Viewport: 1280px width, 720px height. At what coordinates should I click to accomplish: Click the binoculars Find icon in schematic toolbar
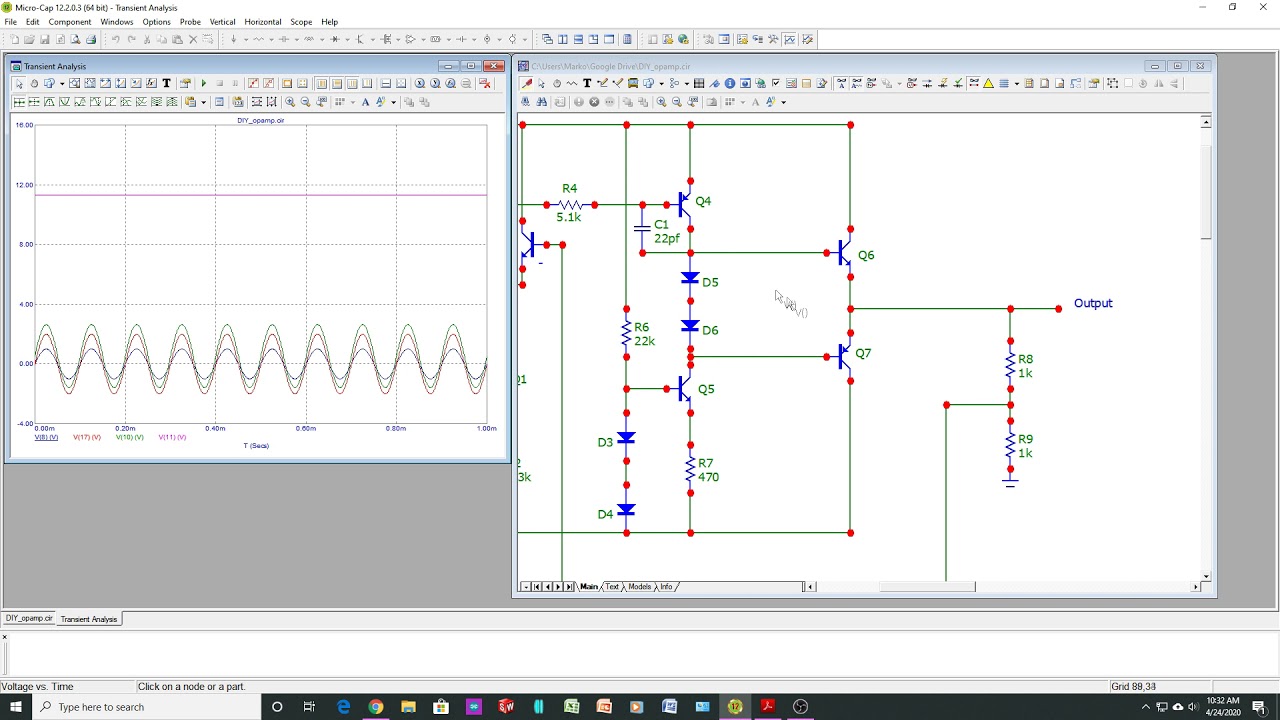click(542, 102)
